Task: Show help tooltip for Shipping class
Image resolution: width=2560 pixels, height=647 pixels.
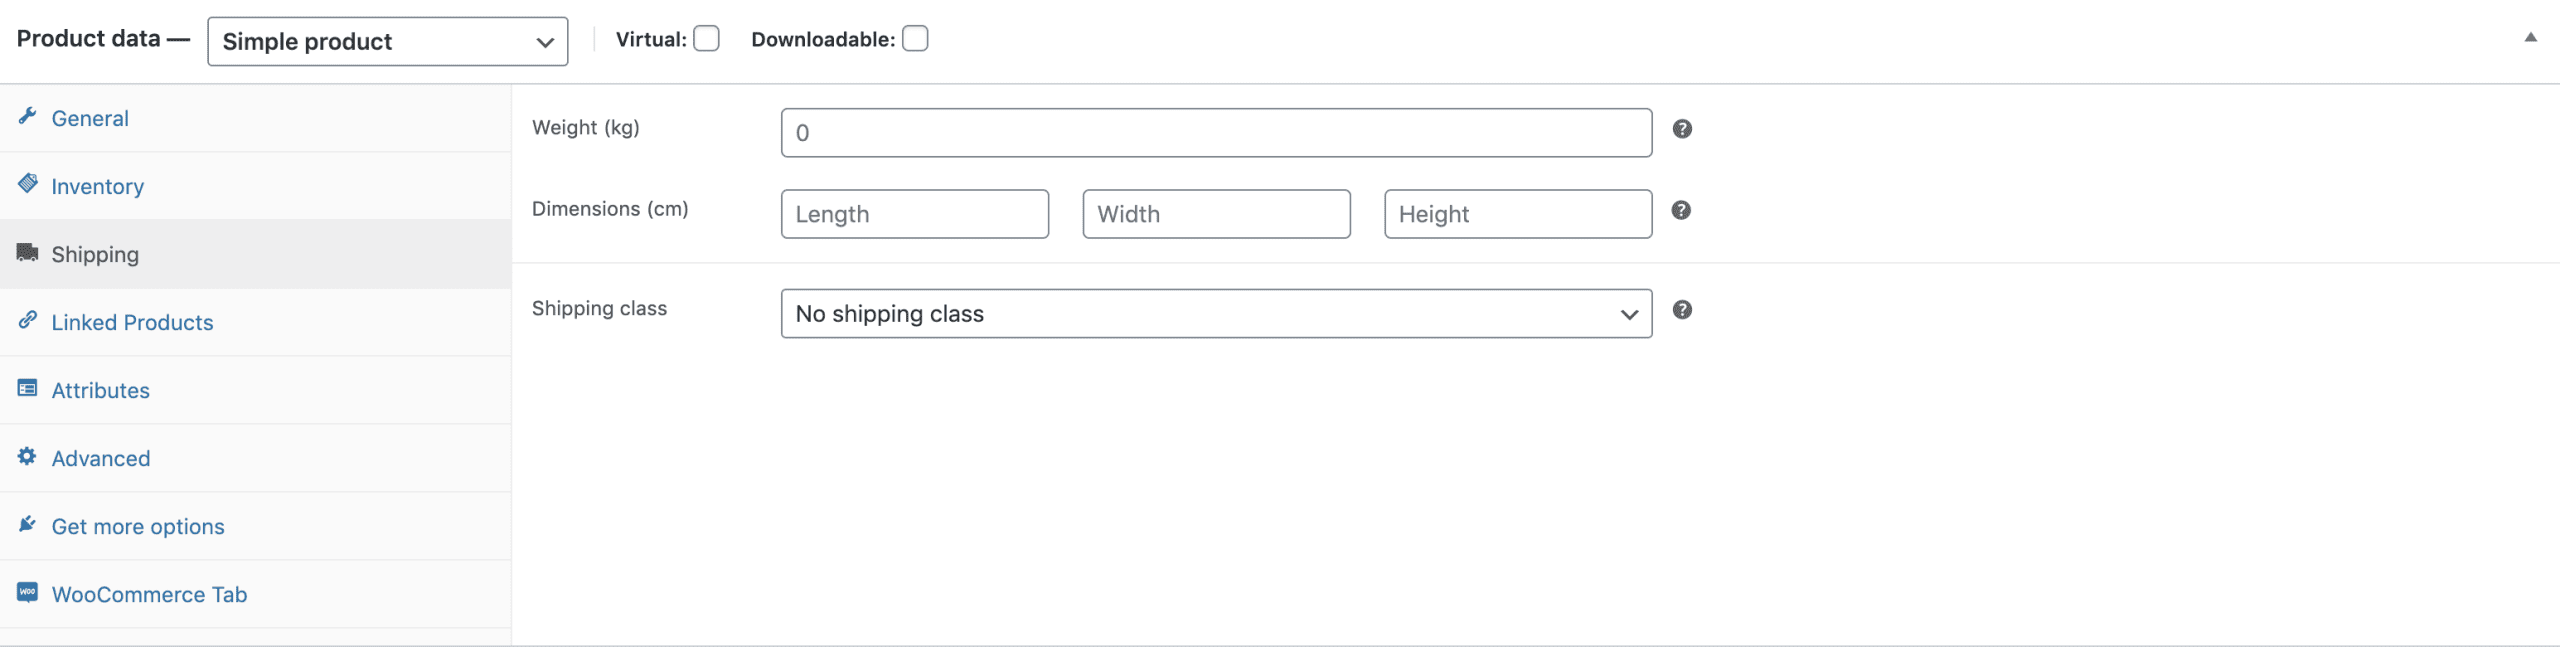Action: pos(1682,310)
